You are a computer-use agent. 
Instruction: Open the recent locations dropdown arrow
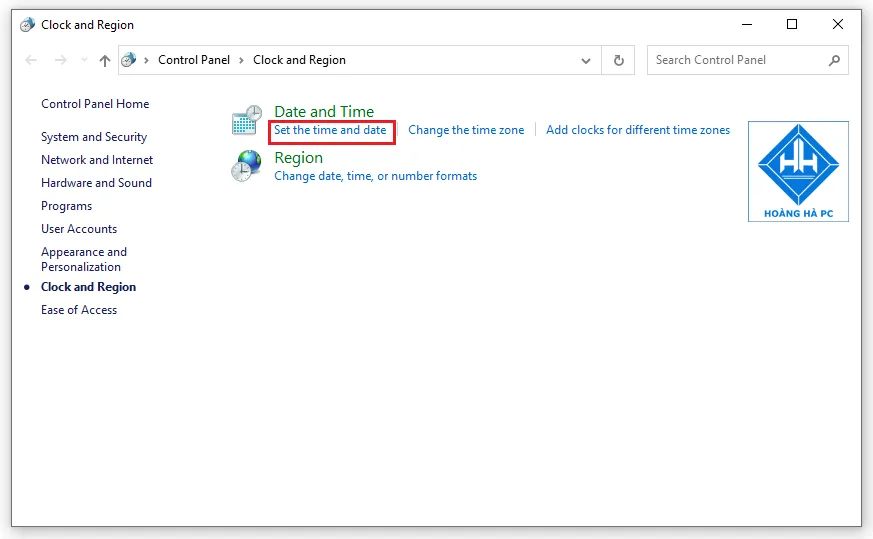coord(82,60)
